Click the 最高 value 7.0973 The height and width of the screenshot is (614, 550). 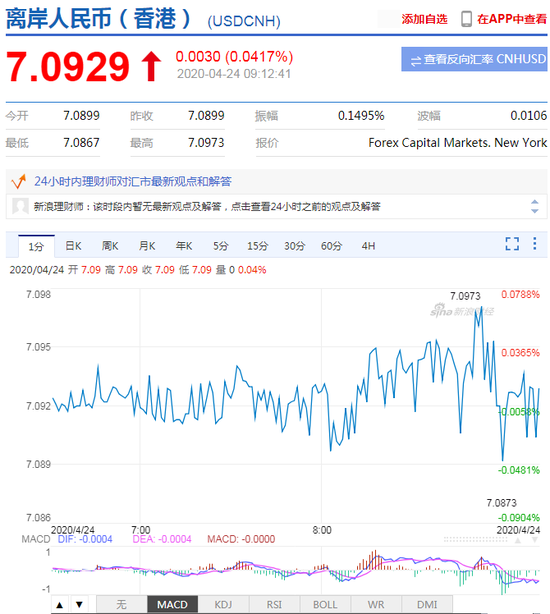(x=206, y=143)
